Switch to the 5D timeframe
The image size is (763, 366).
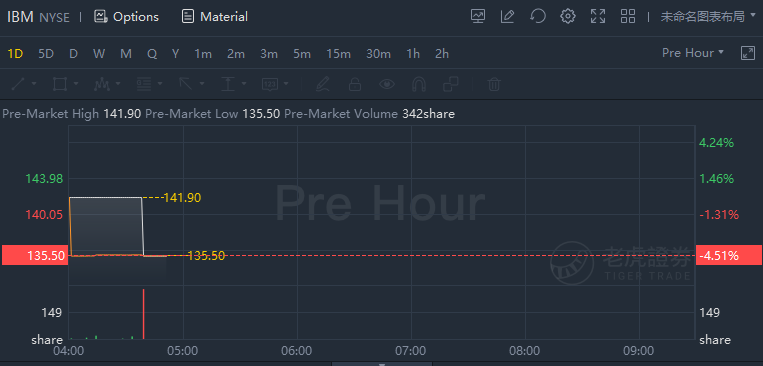(46, 54)
